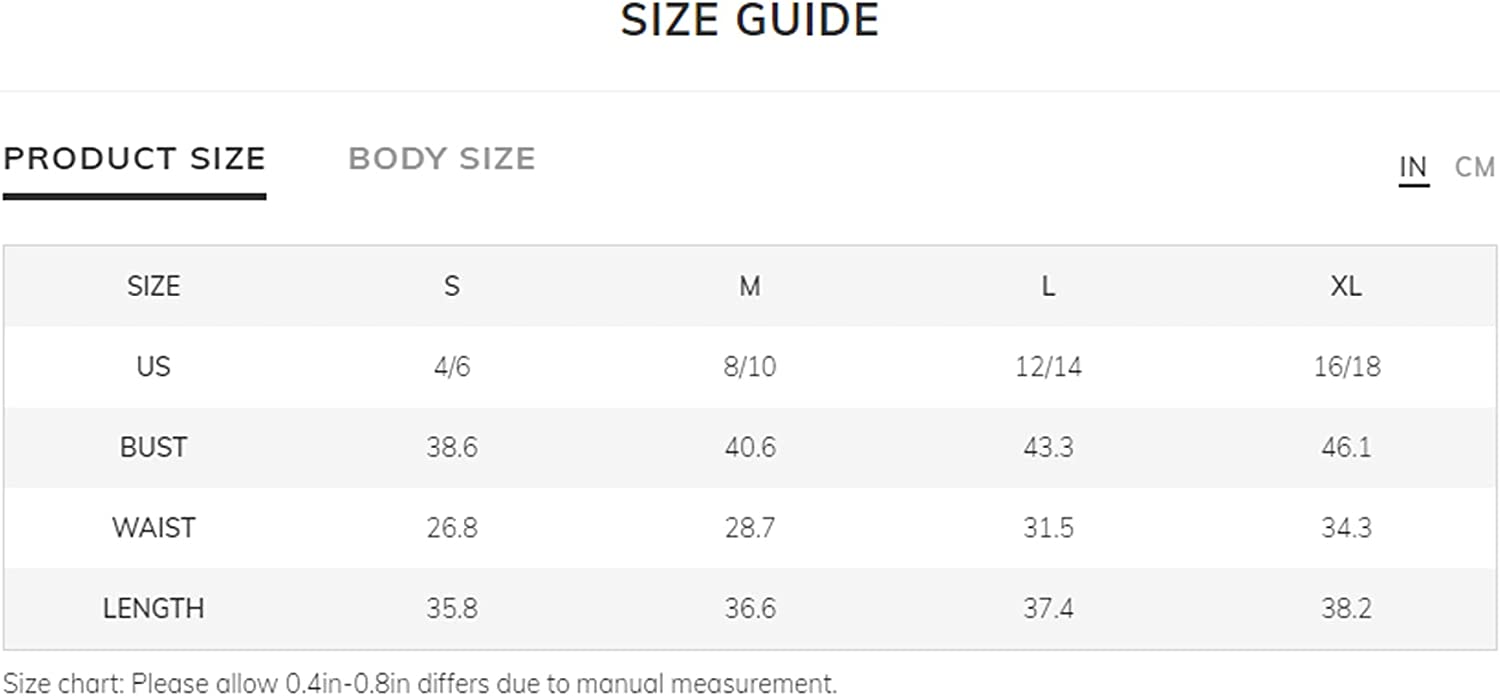1500x696 pixels.
Task: Toggle units to CM
Action: (1474, 167)
